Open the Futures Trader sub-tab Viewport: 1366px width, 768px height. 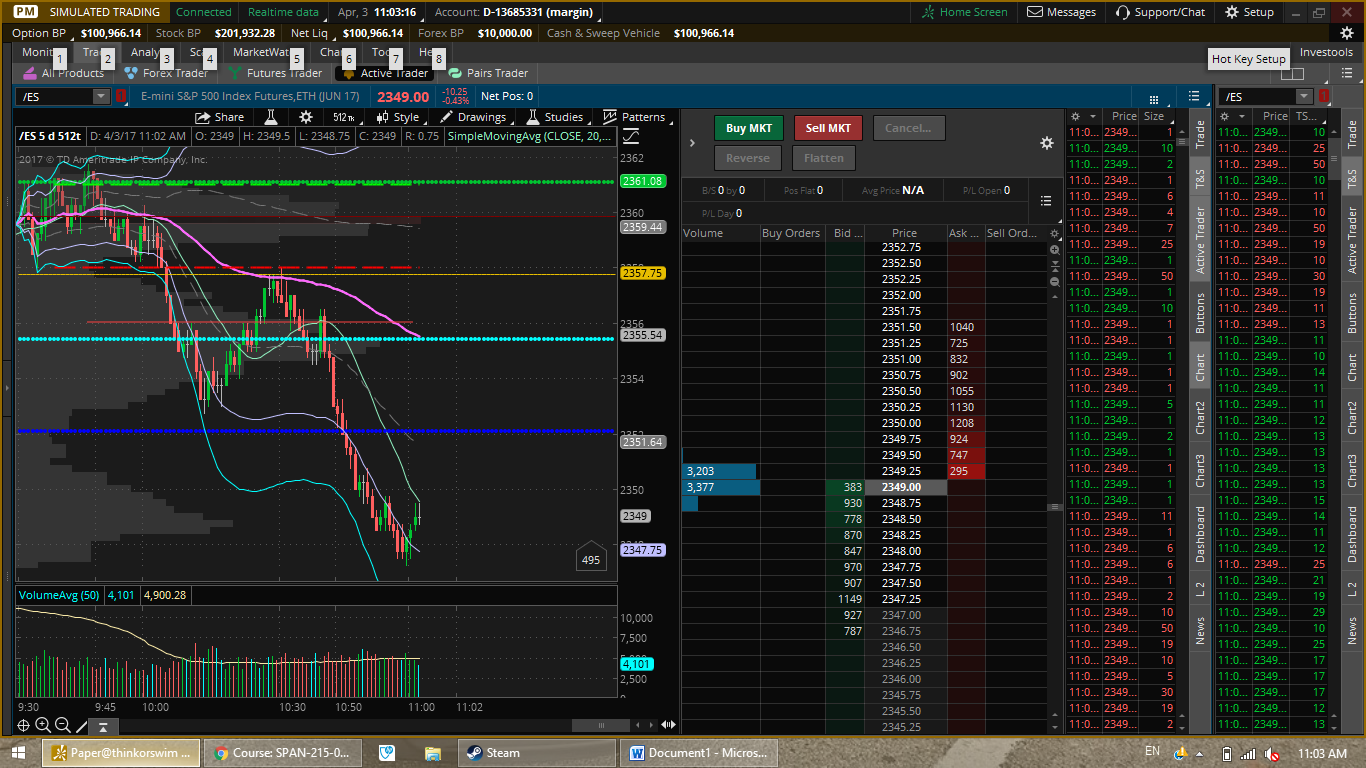point(275,73)
